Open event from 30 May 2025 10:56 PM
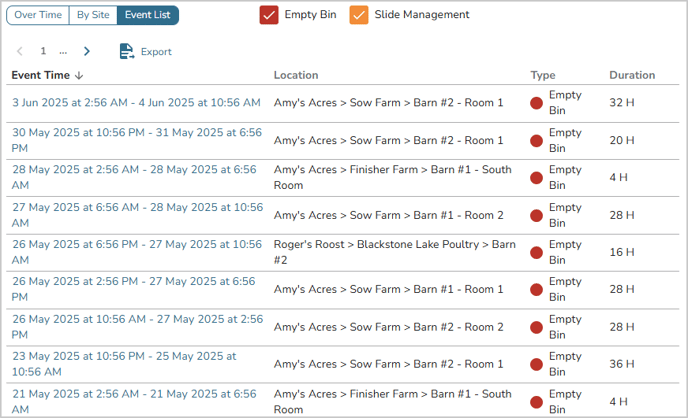The image size is (688, 418). (137, 140)
